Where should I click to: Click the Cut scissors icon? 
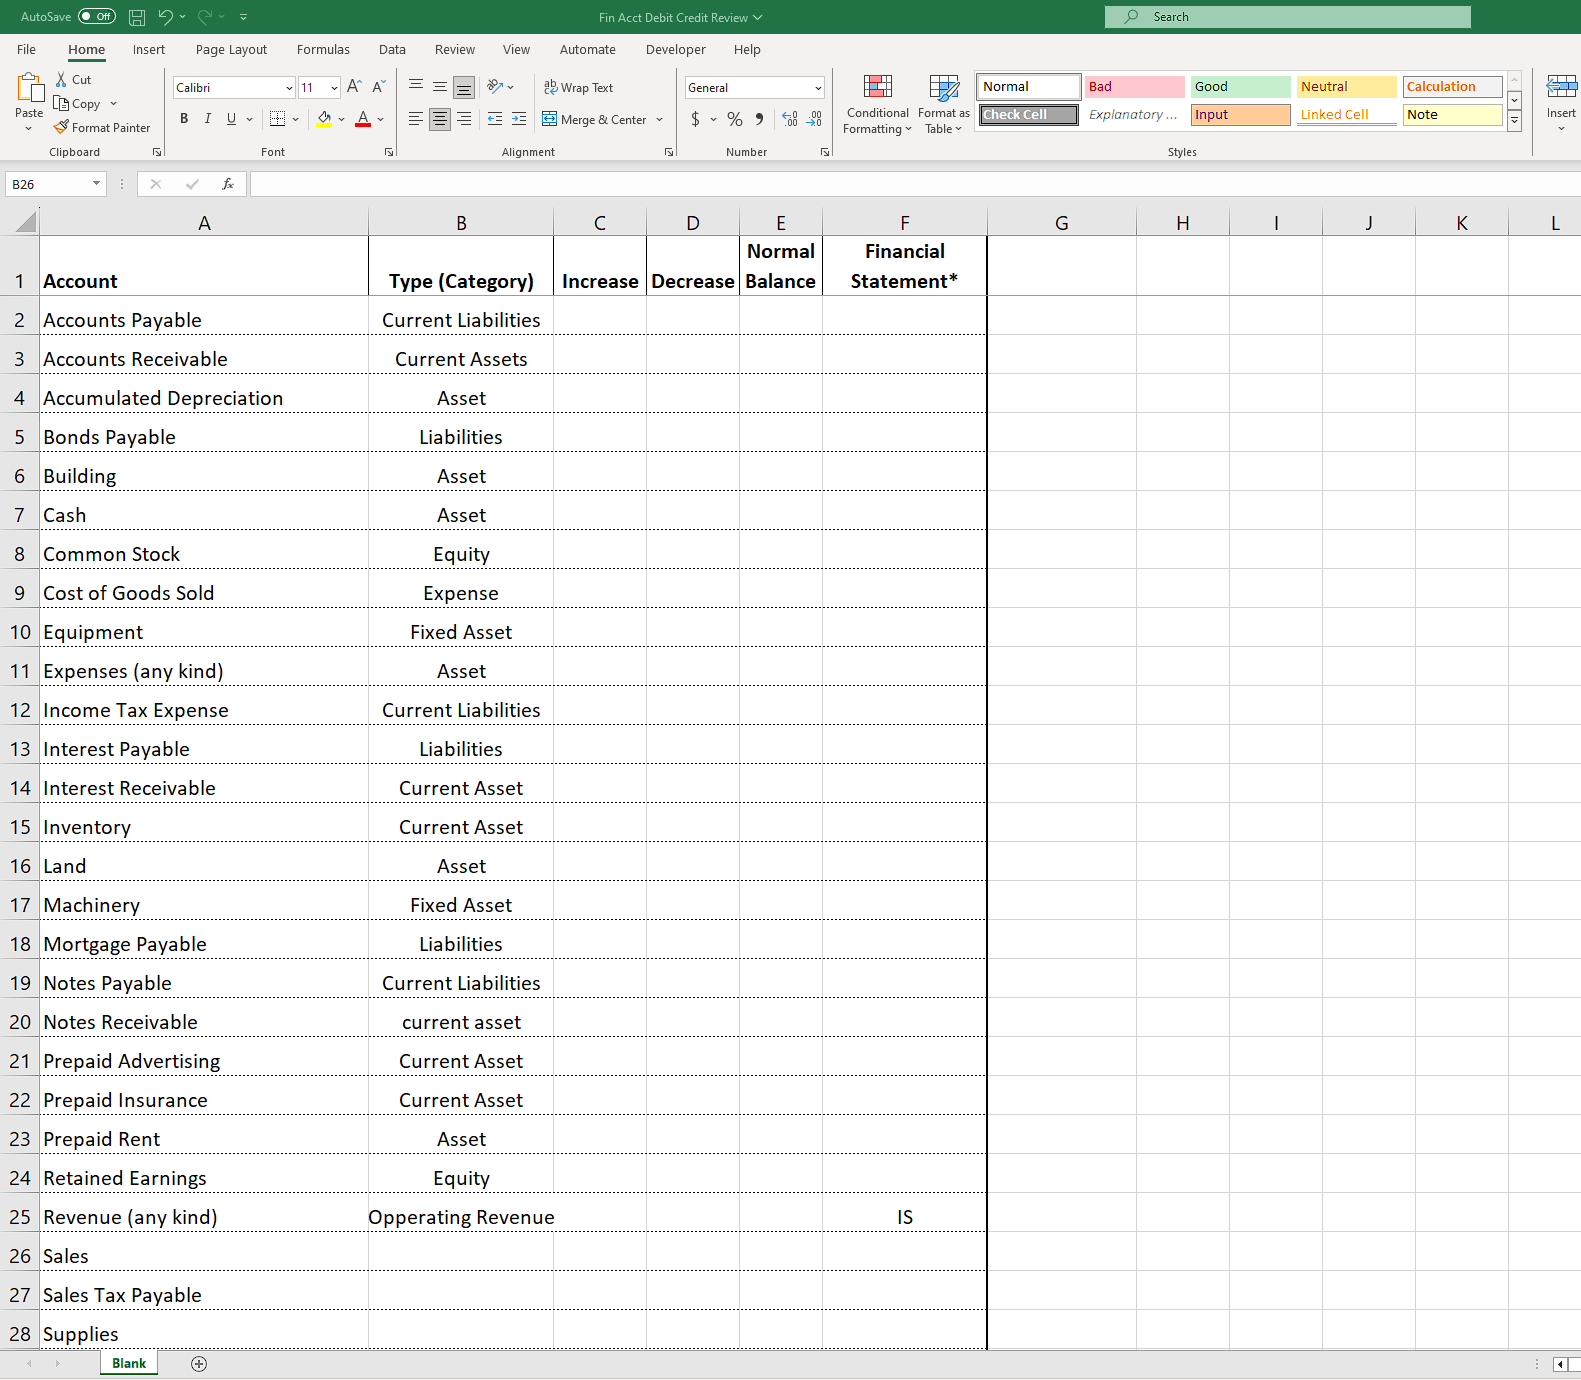point(61,79)
